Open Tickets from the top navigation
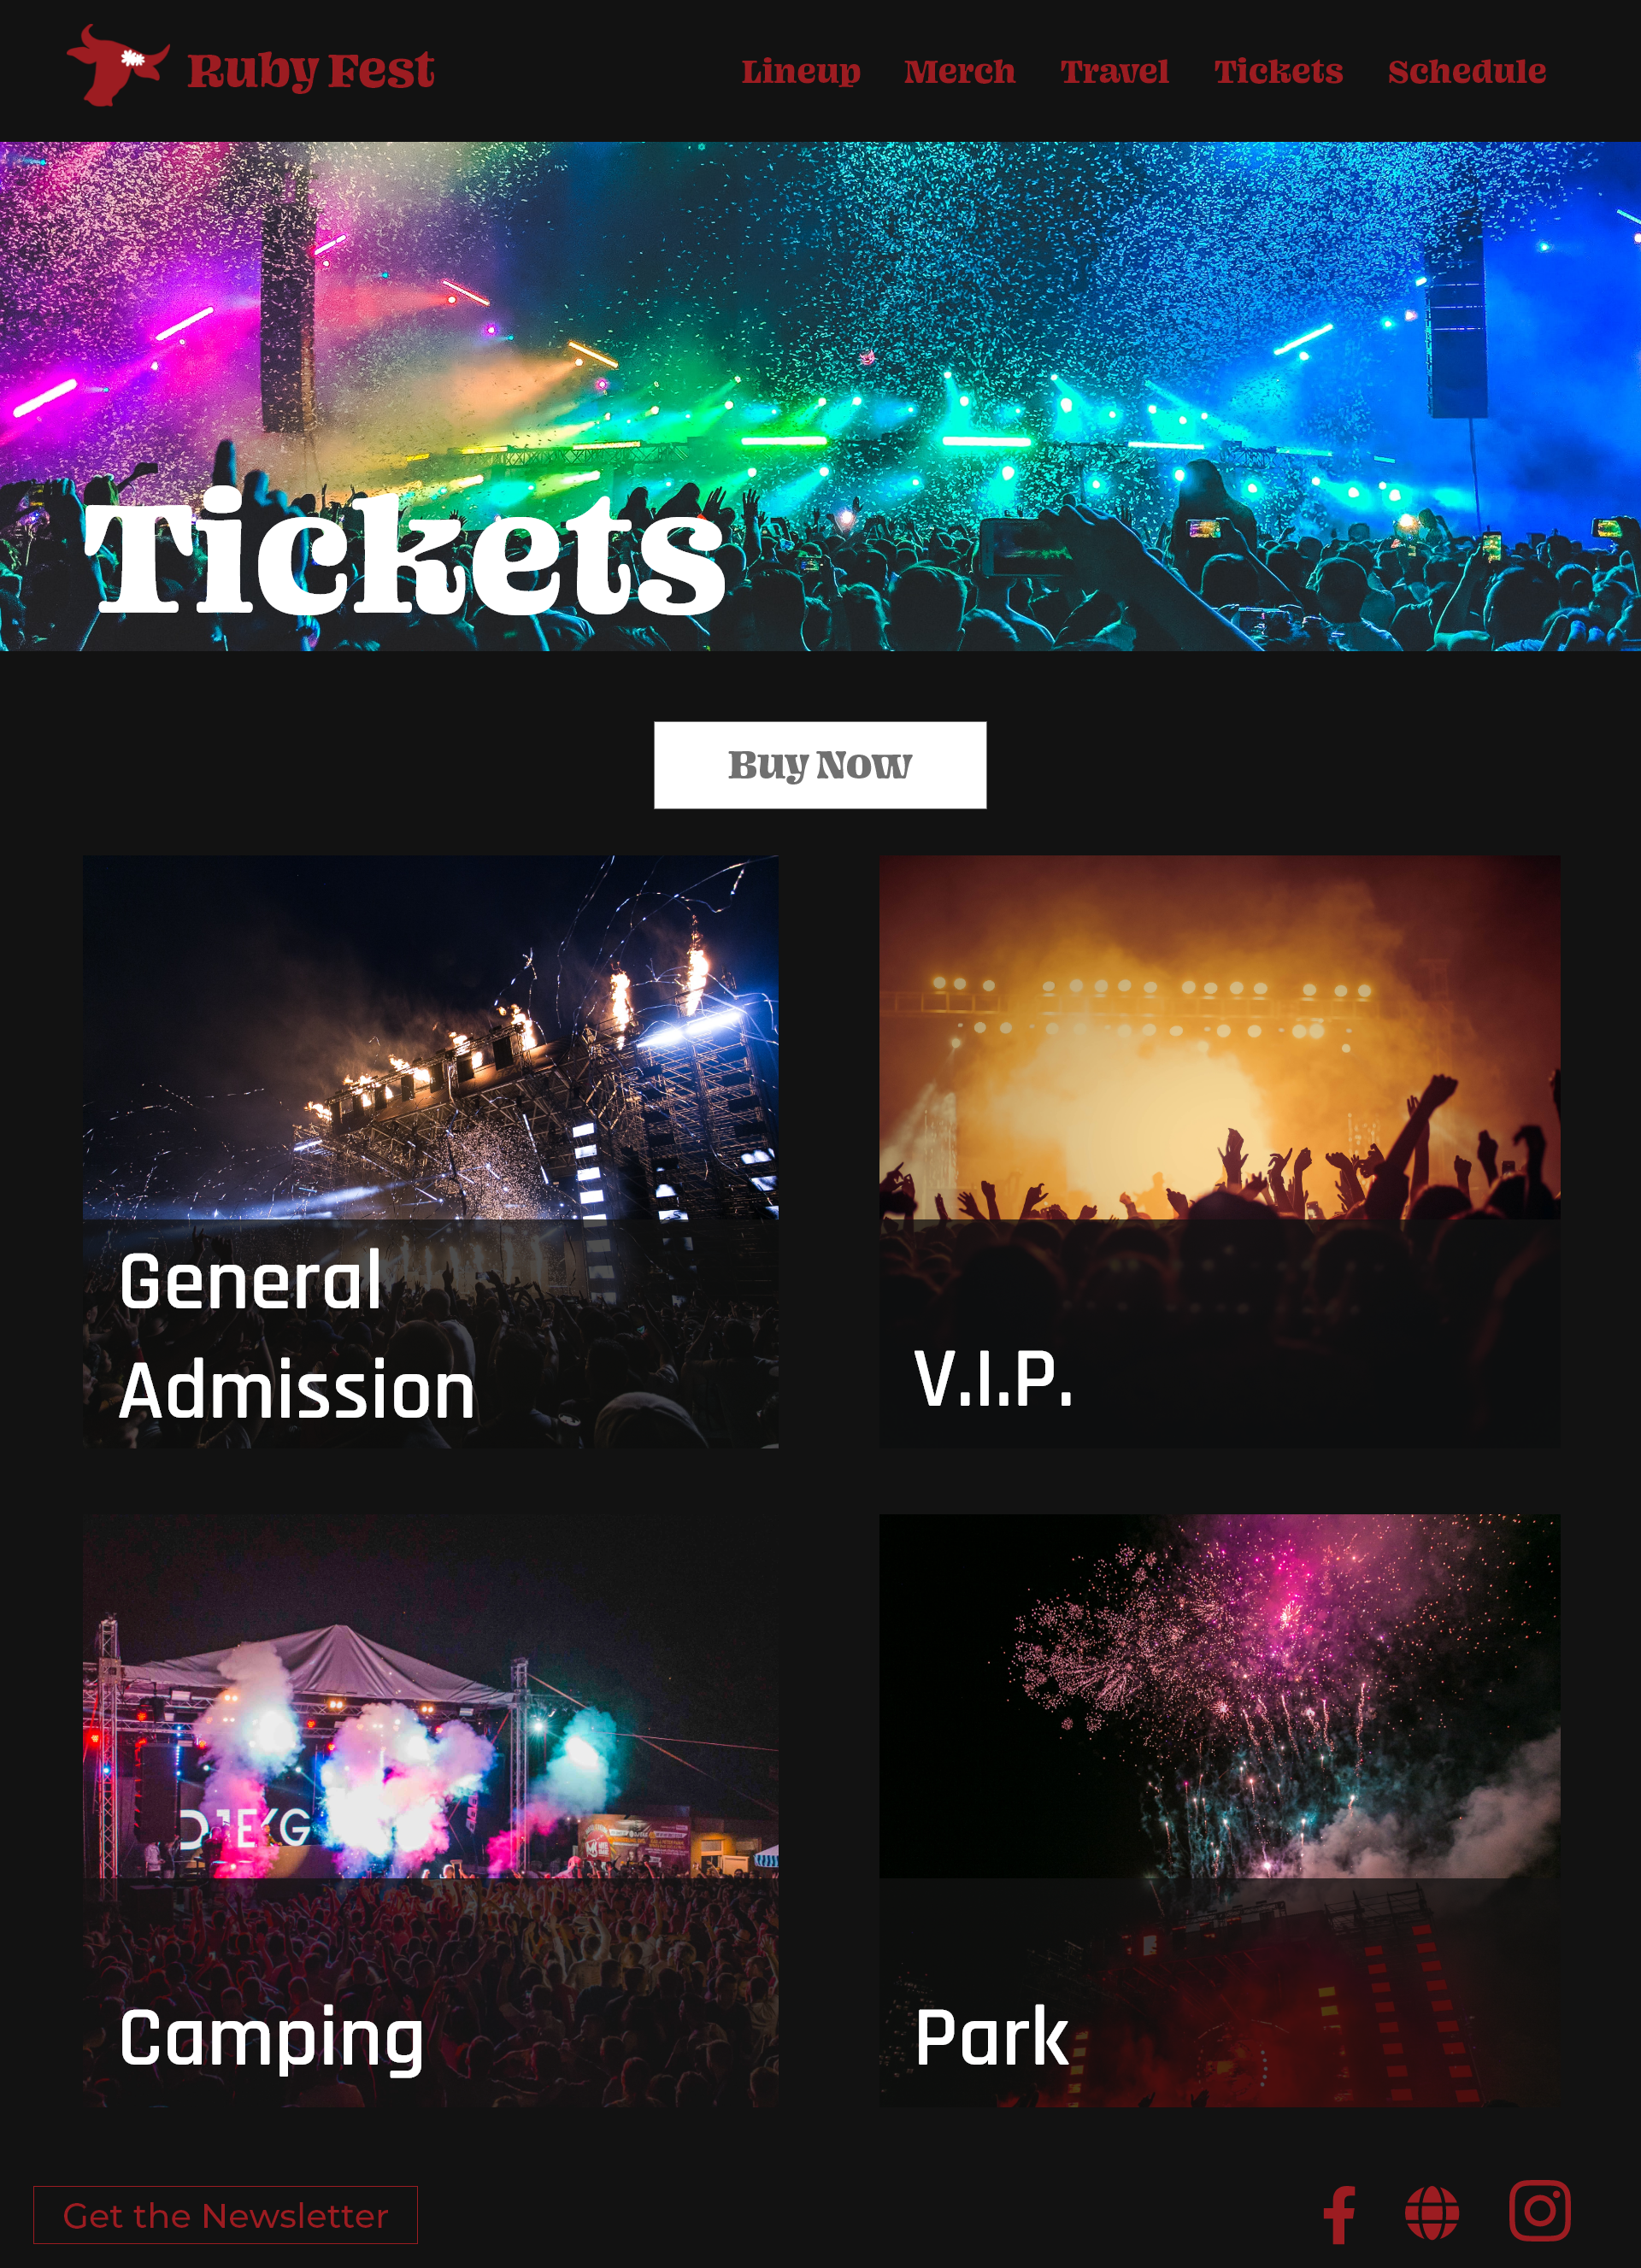Screen dimensions: 1641x2268 (x=1279, y=72)
